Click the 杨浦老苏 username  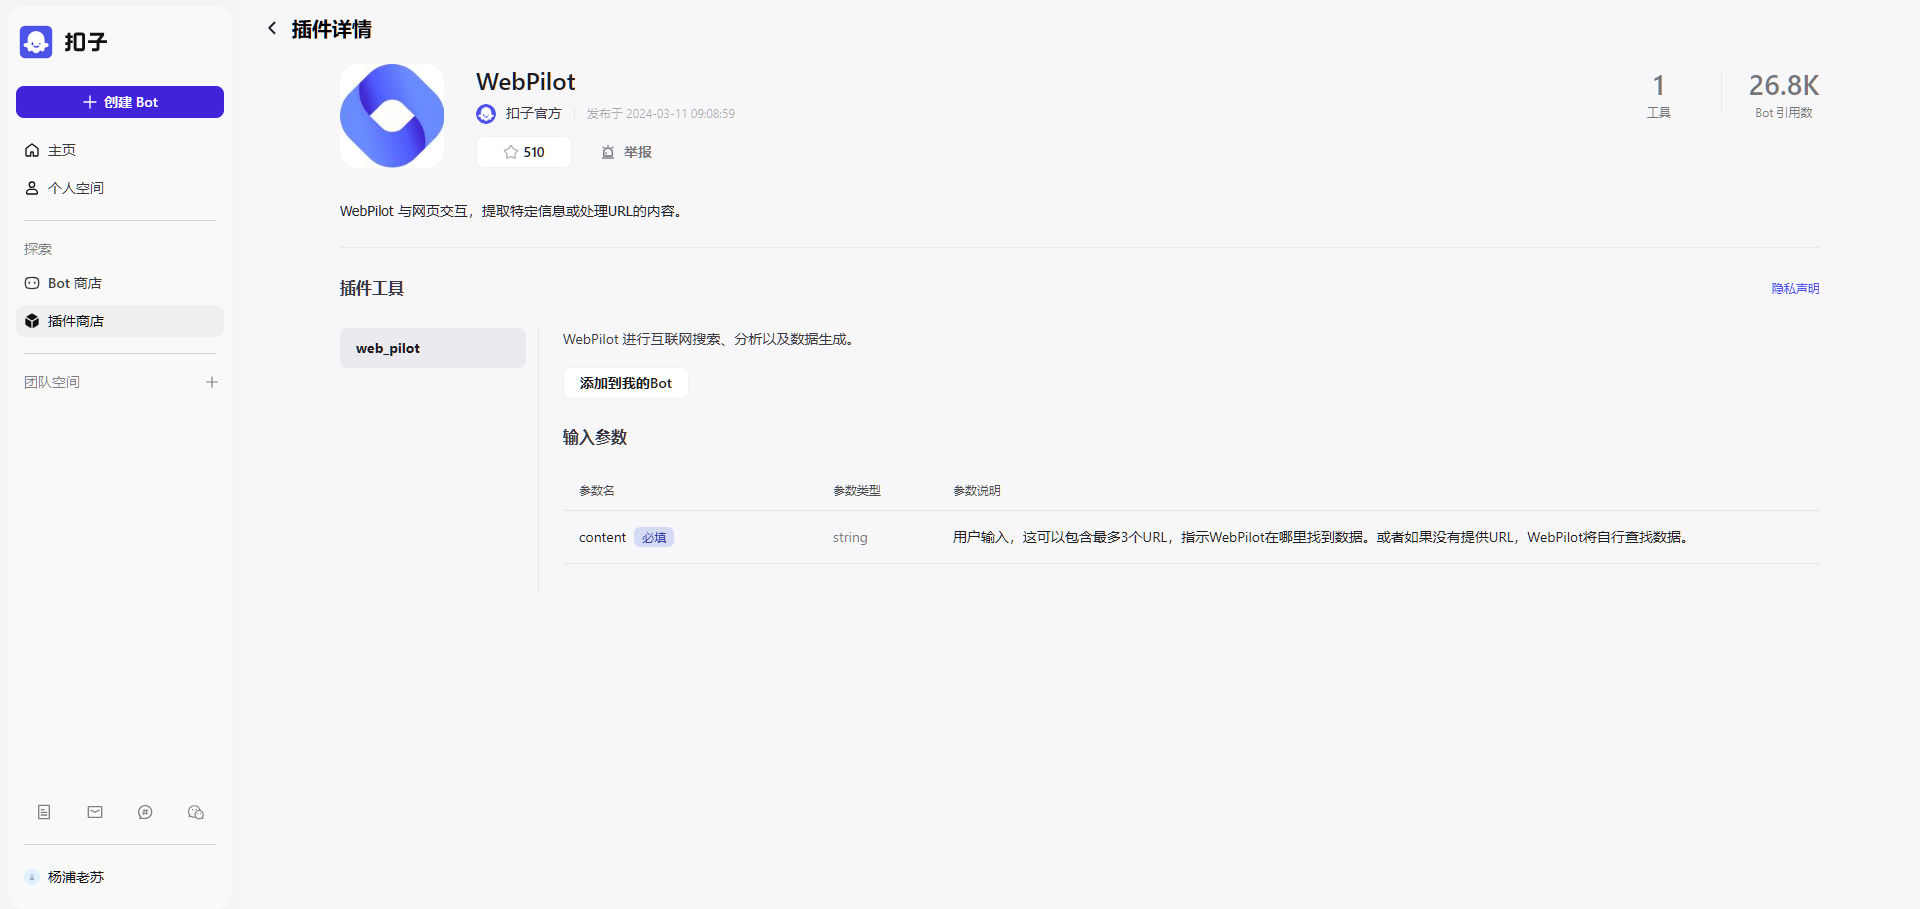tap(76, 877)
